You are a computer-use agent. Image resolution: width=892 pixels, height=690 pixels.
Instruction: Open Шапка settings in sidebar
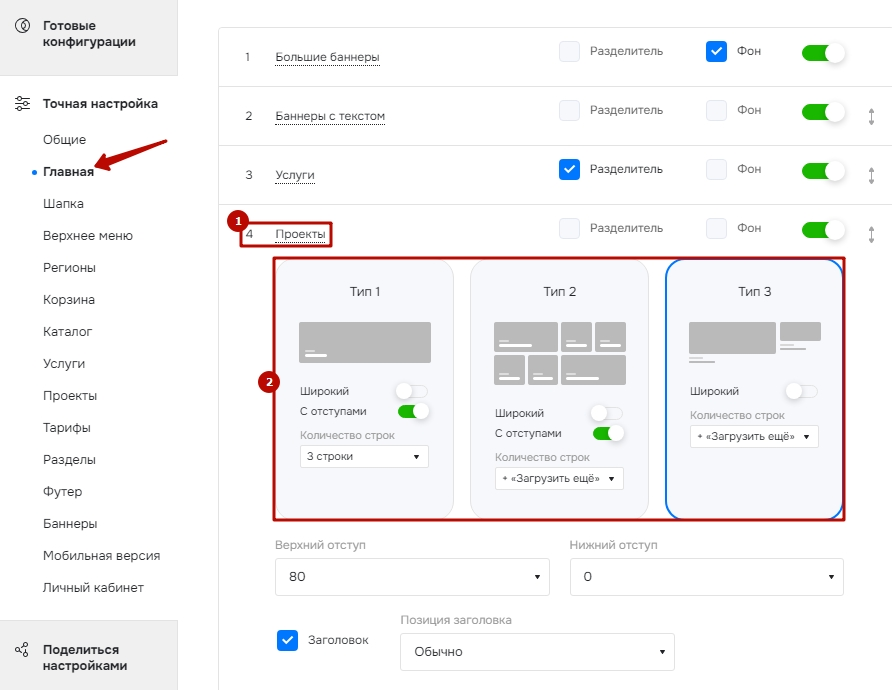tap(63, 204)
